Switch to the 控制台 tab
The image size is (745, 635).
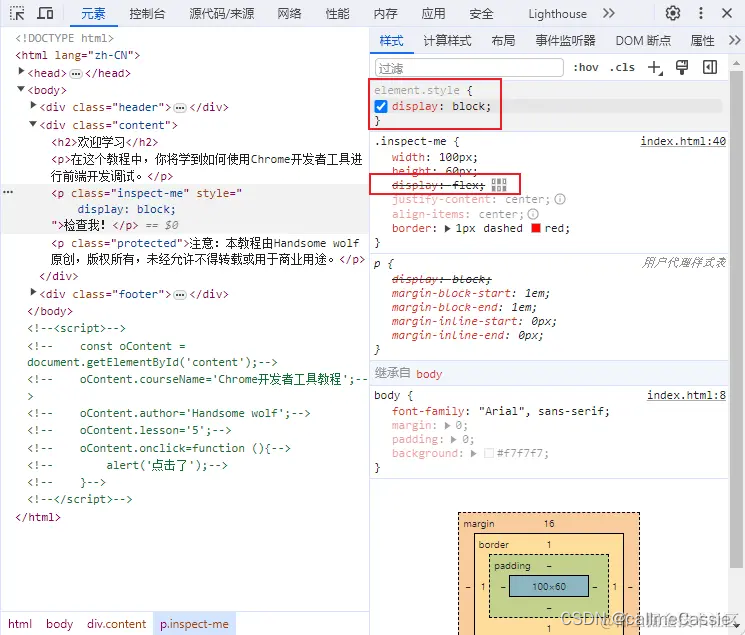click(x=147, y=14)
